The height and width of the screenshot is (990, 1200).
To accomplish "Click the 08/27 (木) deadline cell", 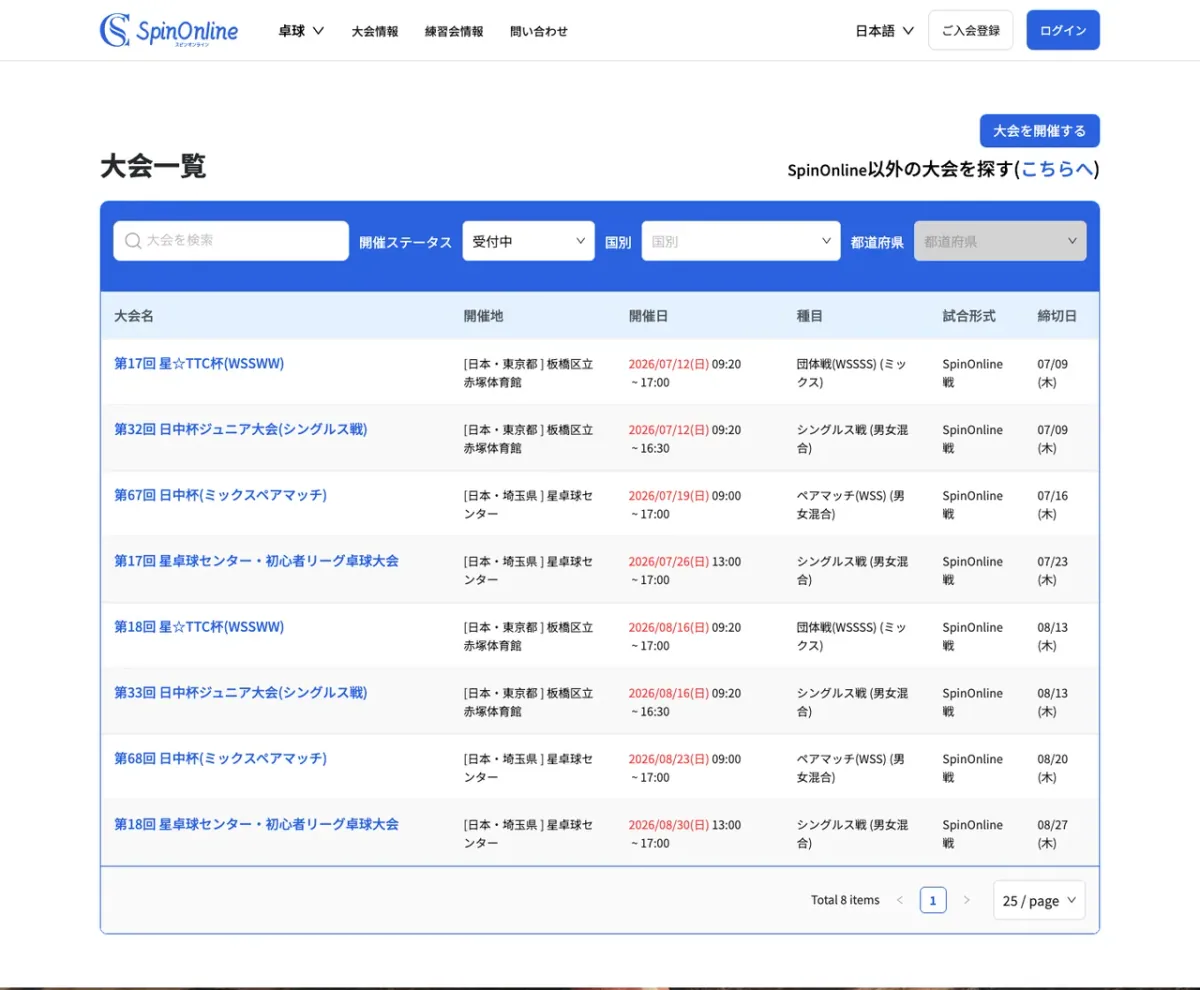I will pyautogui.click(x=1053, y=834).
